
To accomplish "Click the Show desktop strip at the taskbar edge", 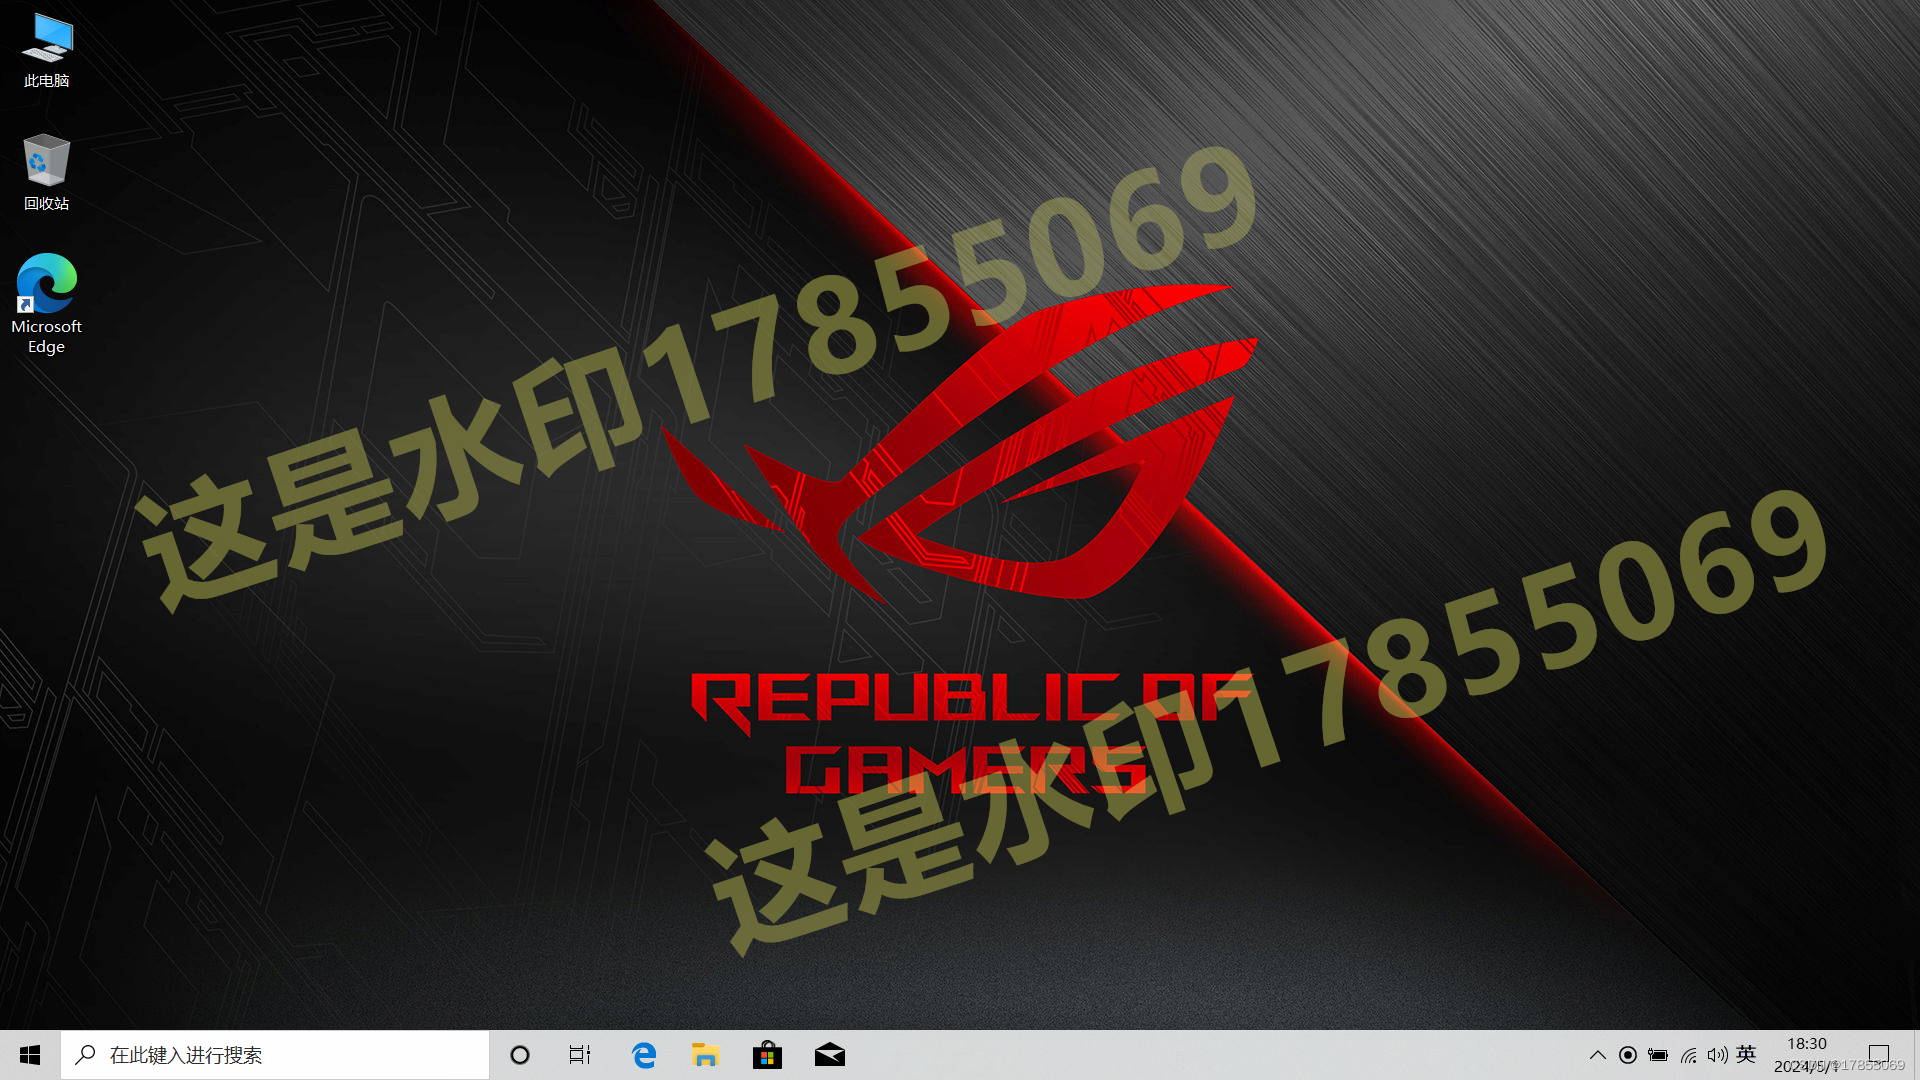I will coord(1915,1055).
